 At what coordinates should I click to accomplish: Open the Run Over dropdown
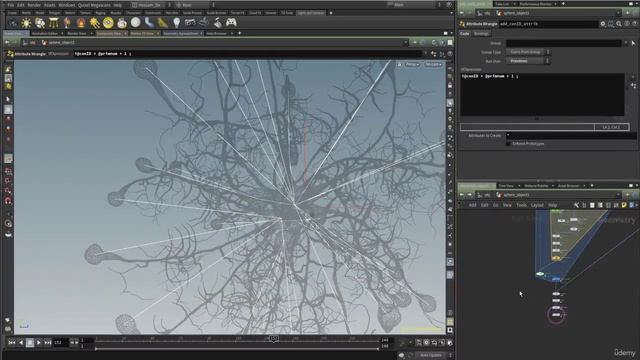(x=528, y=61)
